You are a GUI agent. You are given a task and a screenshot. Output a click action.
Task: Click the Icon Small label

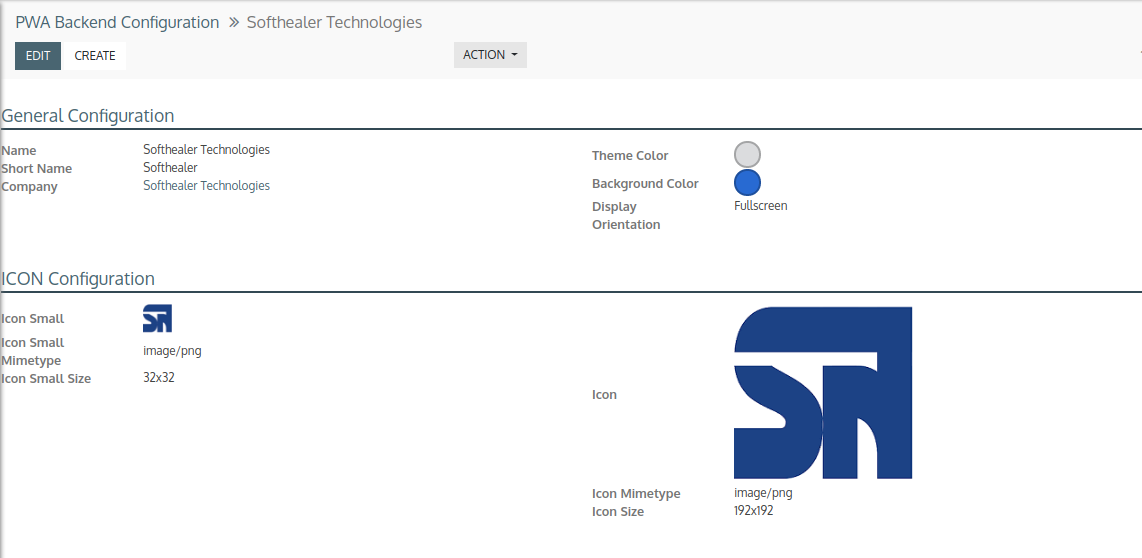33,318
